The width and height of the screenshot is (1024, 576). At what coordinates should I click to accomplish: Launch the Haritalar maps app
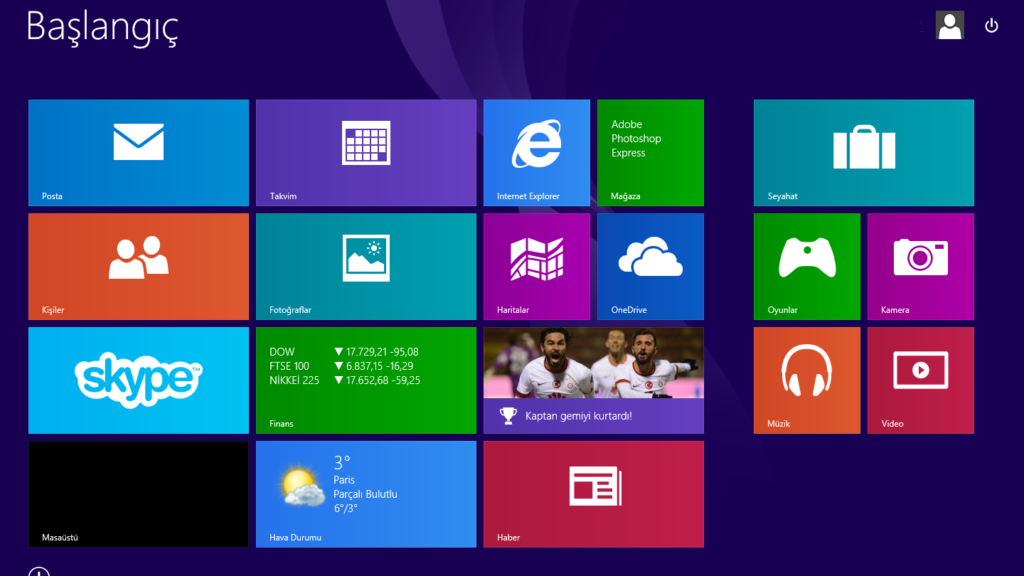coord(536,266)
